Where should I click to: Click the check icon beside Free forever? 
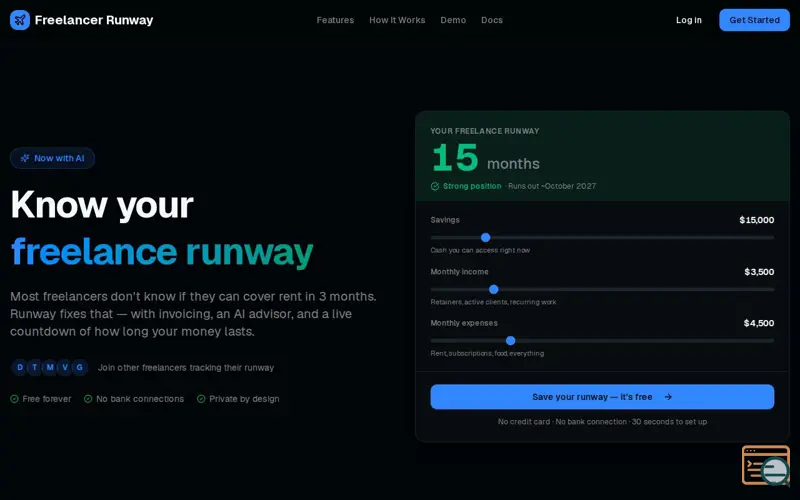point(14,399)
